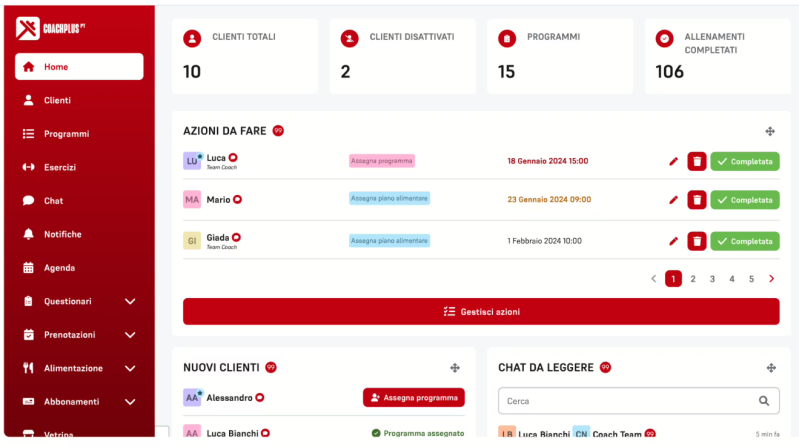799x447 pixels.
Task: Mark Giada's action as Completata
Action: pyautogui.click(x=745, y=241)
